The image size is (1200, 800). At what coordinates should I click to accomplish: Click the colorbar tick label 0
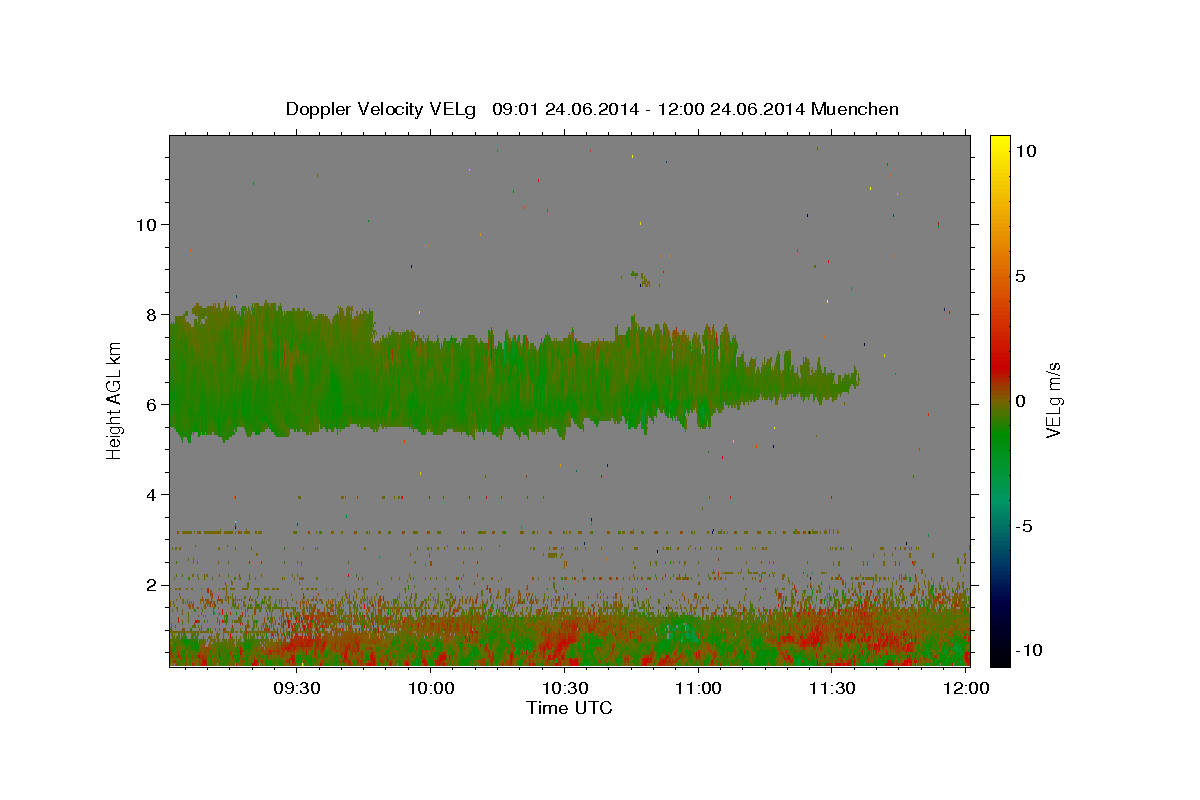pos(1021,401)
